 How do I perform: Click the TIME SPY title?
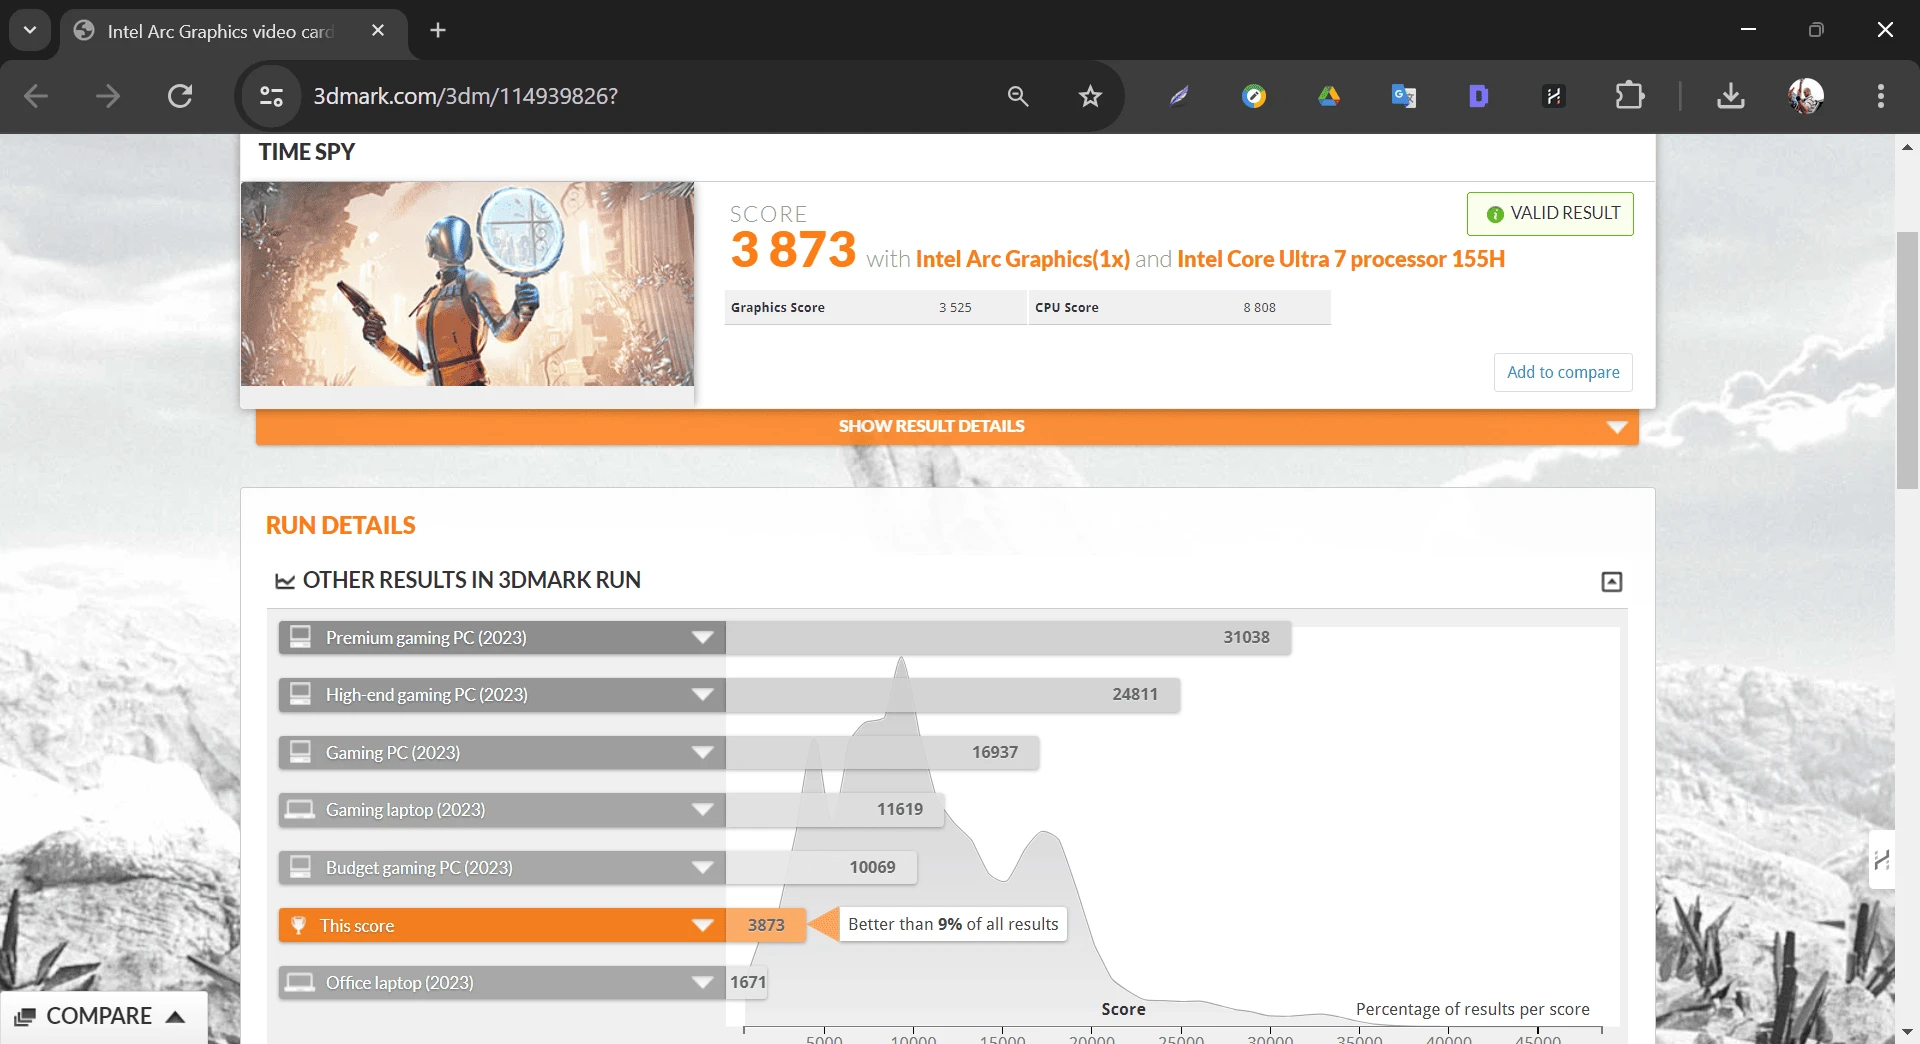pyautogui.click(x=307, y=152)
